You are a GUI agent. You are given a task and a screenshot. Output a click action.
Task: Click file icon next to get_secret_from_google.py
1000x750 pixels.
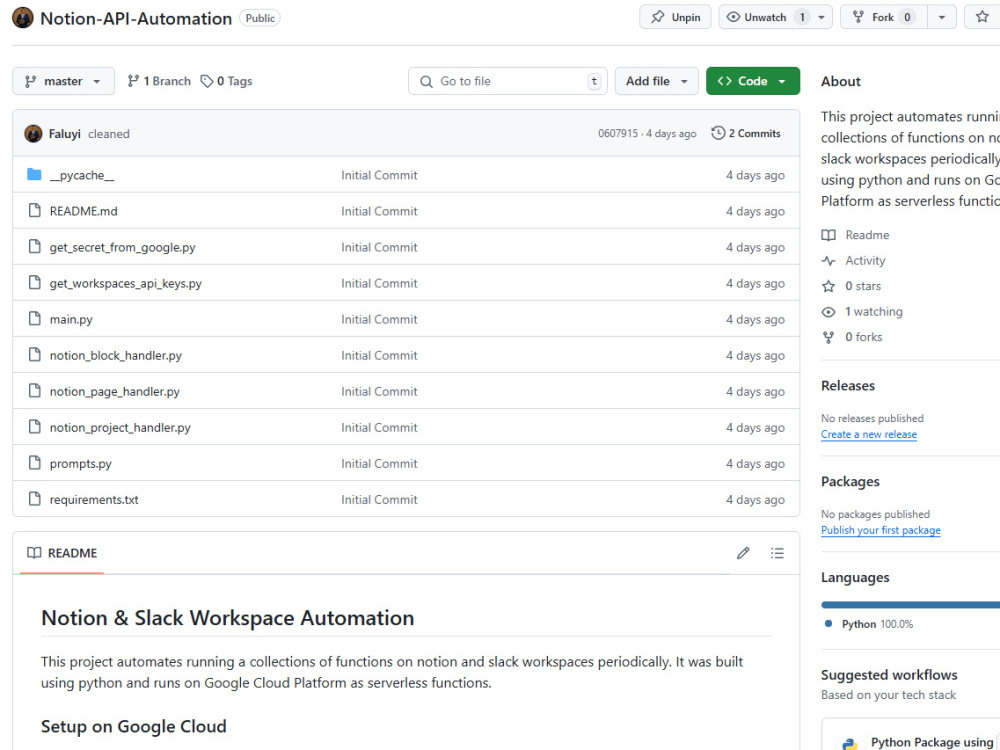click(x=34, y=246)
